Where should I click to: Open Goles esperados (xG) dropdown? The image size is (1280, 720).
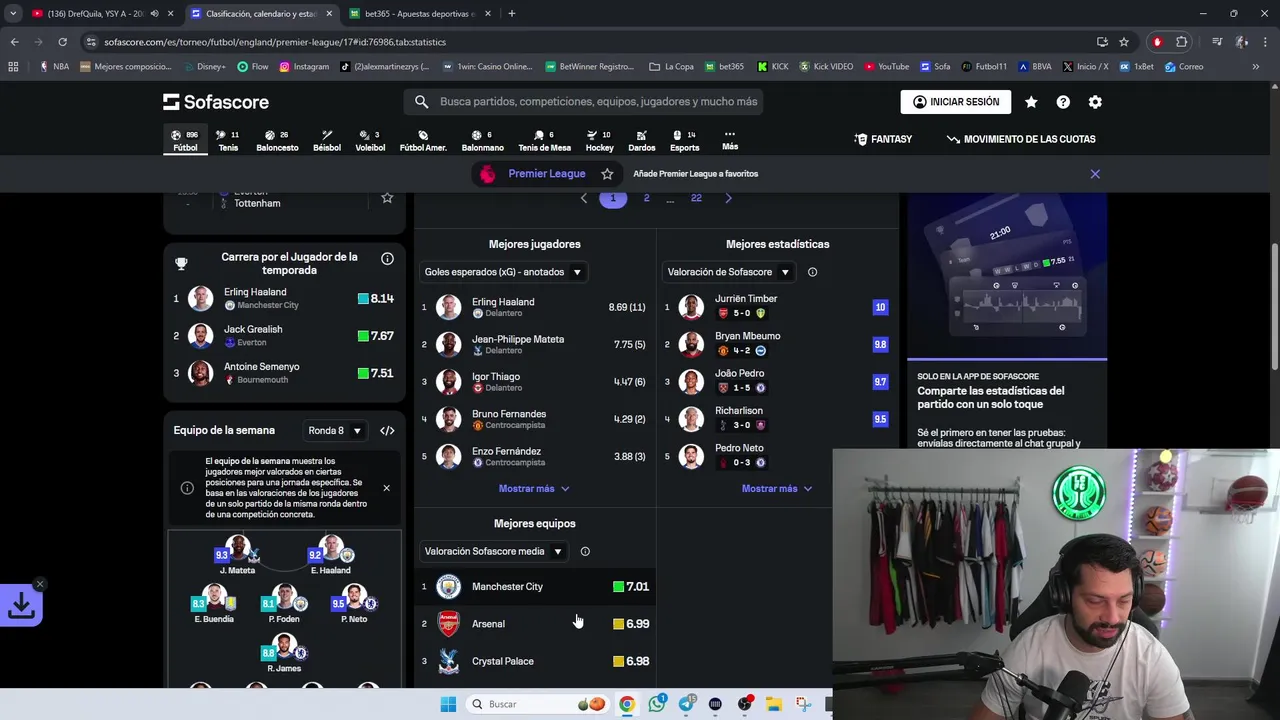click(x=503, y=272)
